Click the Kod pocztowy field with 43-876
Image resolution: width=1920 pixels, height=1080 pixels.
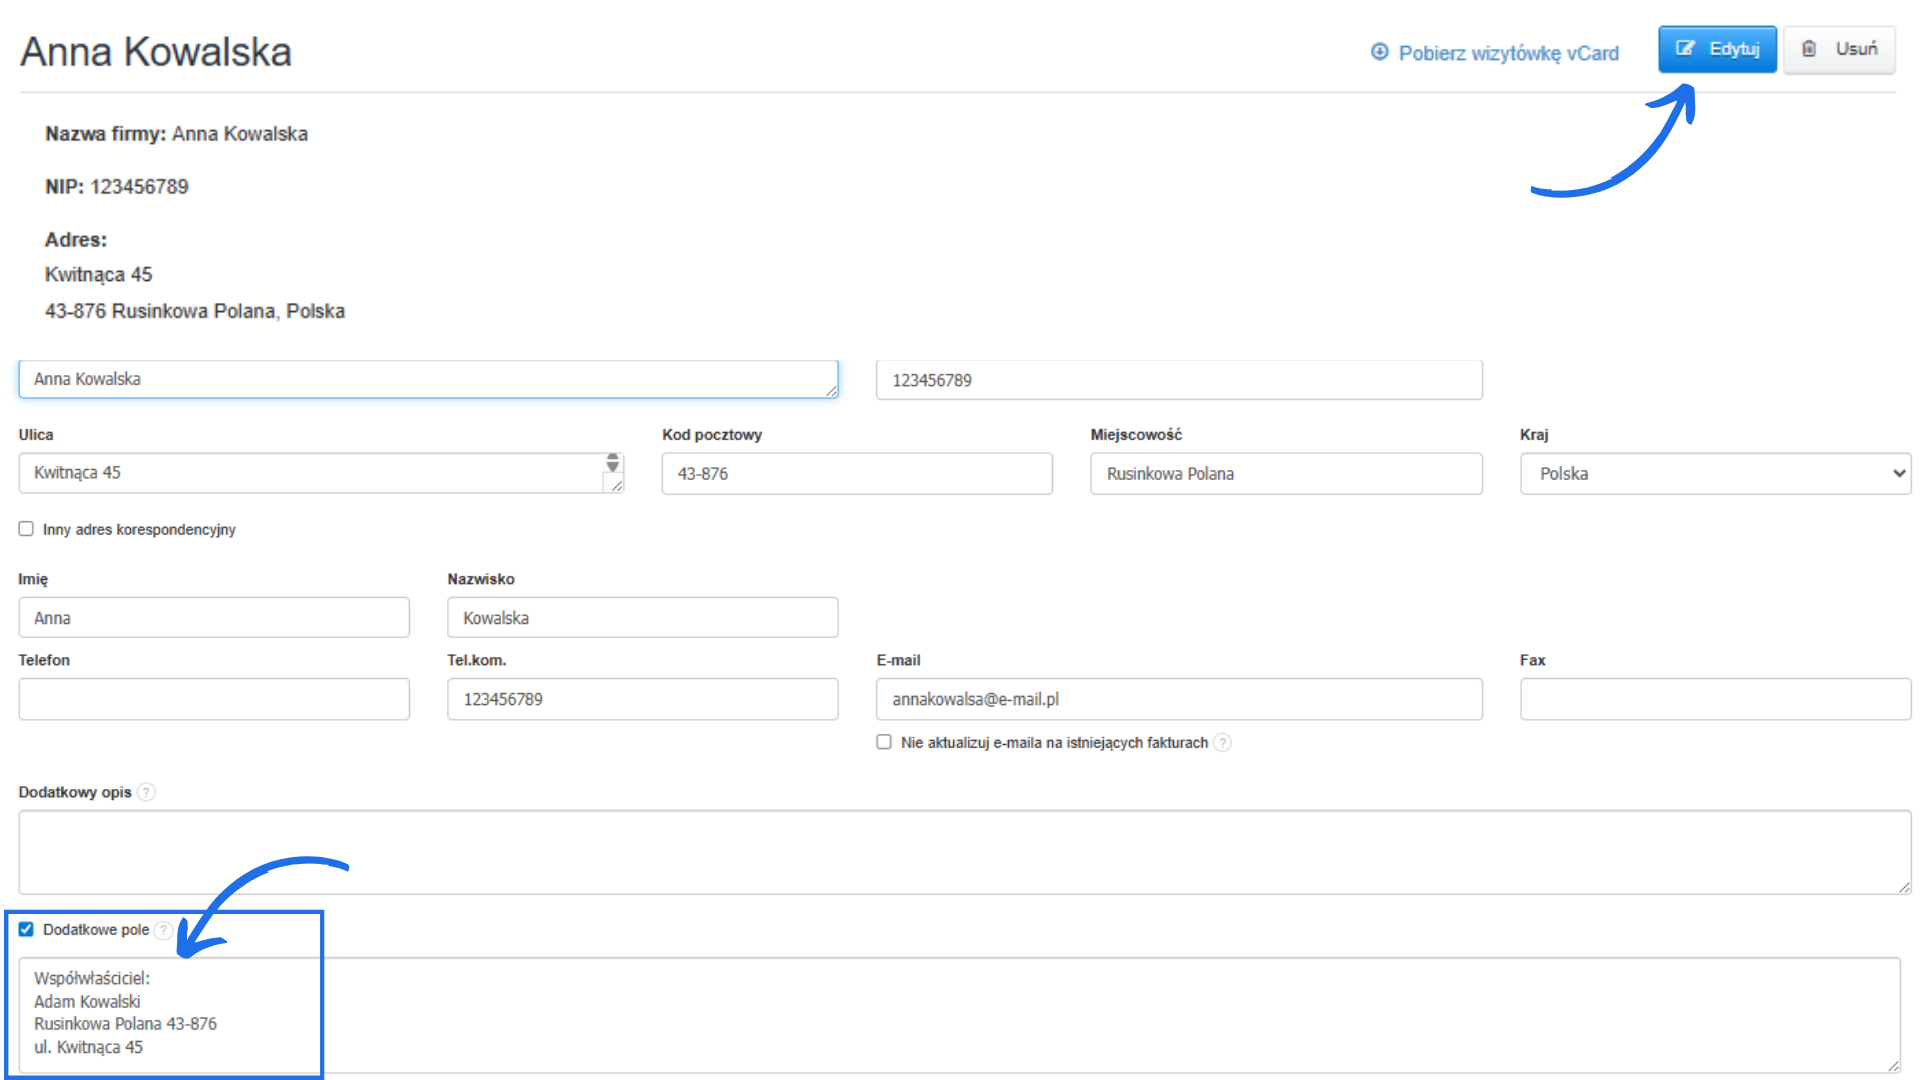[x=856, y=474]
